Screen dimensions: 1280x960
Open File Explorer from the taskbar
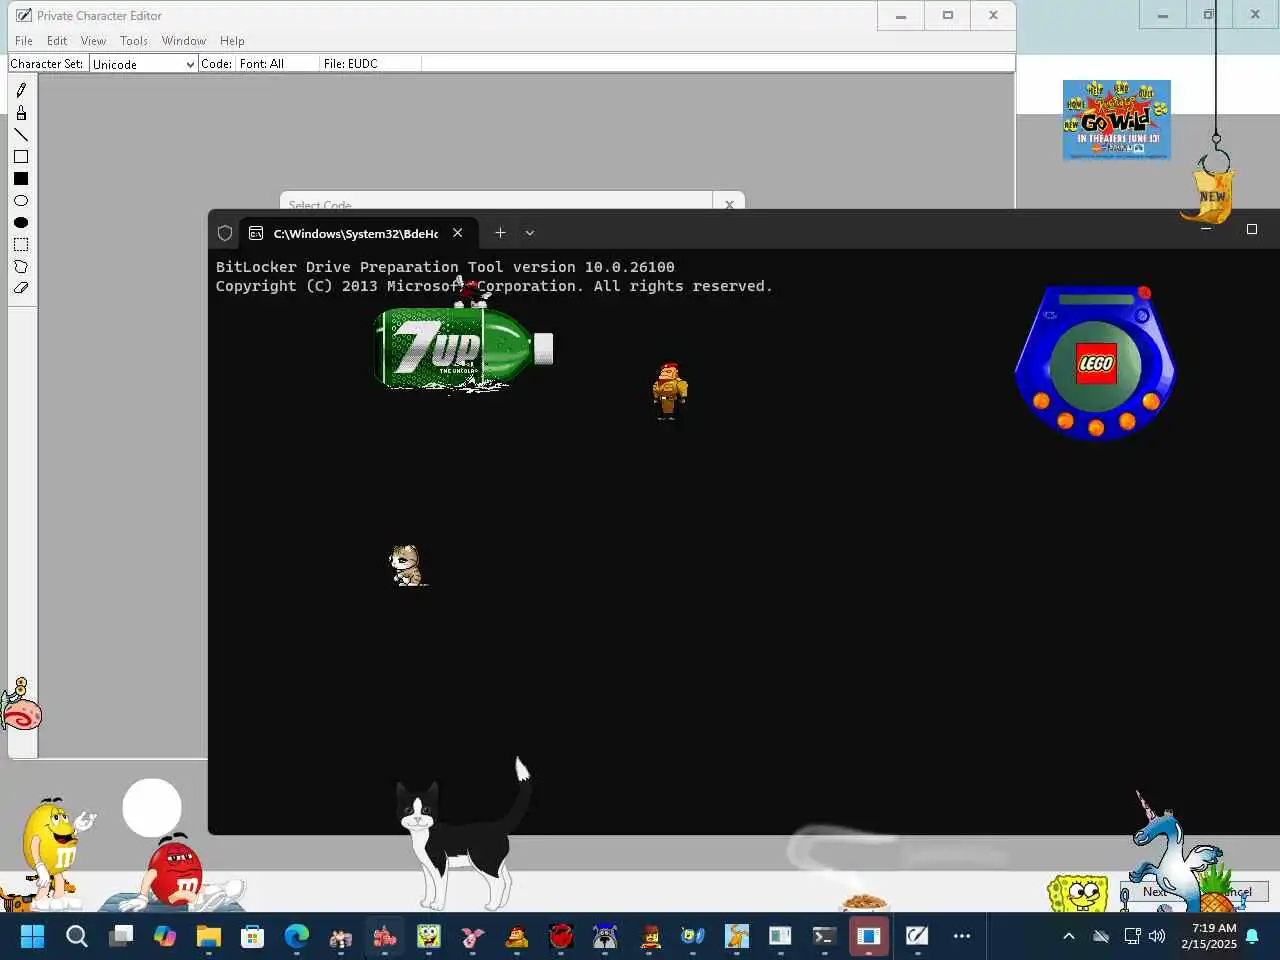point(209,936)
